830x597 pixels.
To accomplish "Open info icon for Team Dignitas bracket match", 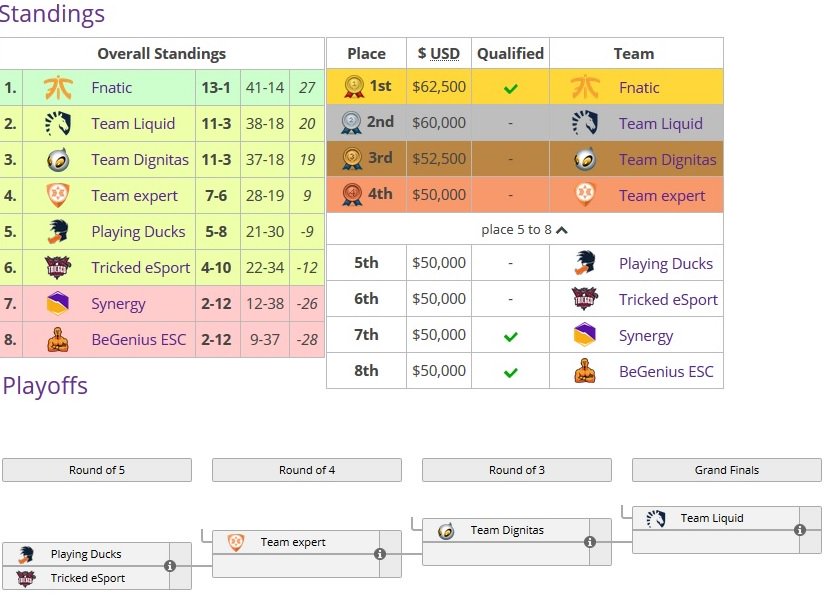I will pos(590,542).
